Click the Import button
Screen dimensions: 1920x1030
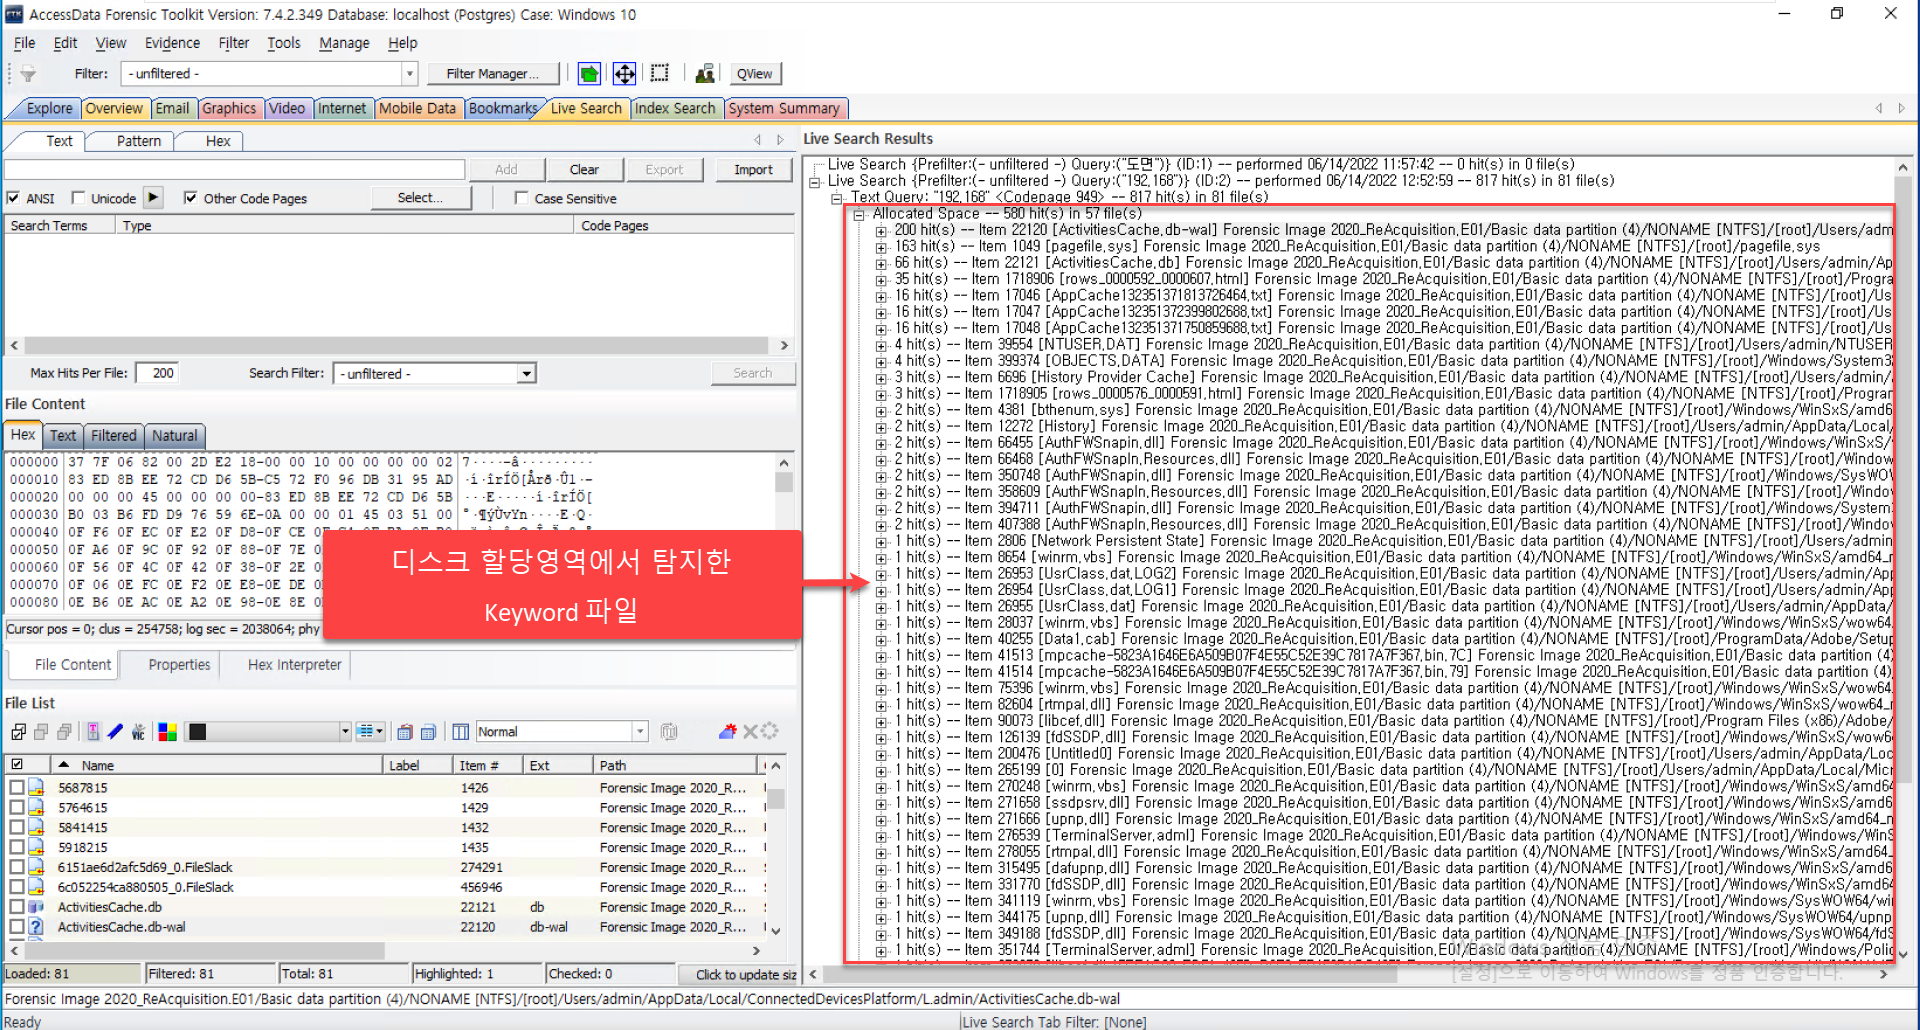click(x=753, y=170)
